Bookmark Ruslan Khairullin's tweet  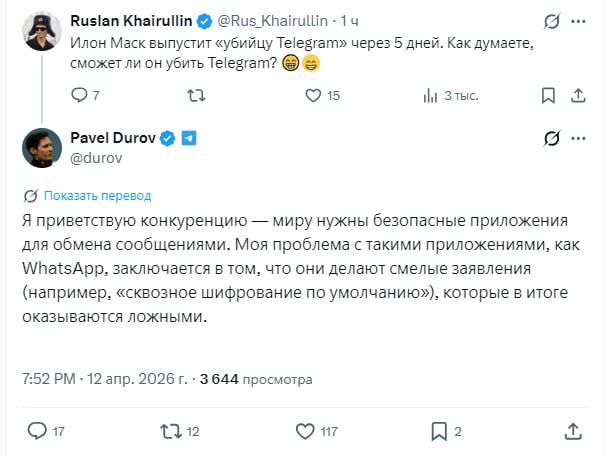click(549, 96)
